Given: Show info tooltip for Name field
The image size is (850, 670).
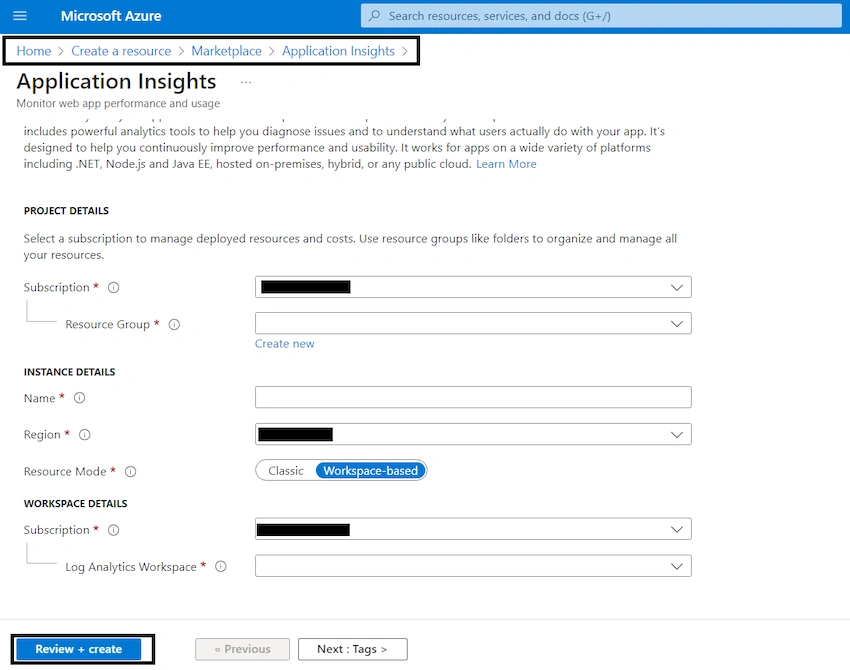Looking at the screenshot, I should tap(80, 398).
